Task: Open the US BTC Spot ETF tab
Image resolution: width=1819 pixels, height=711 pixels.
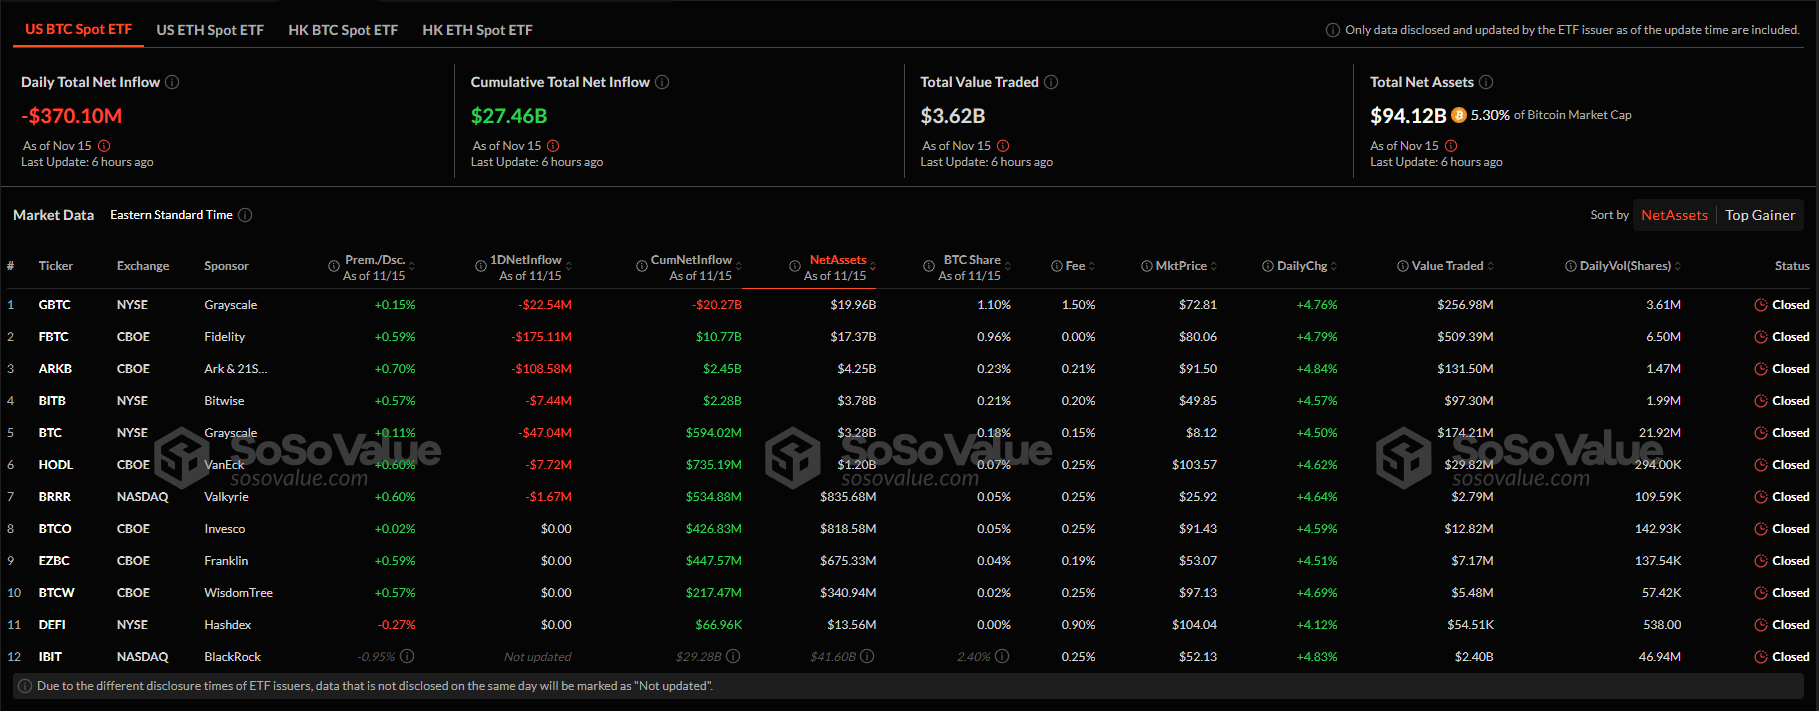Action: [79, 29]
